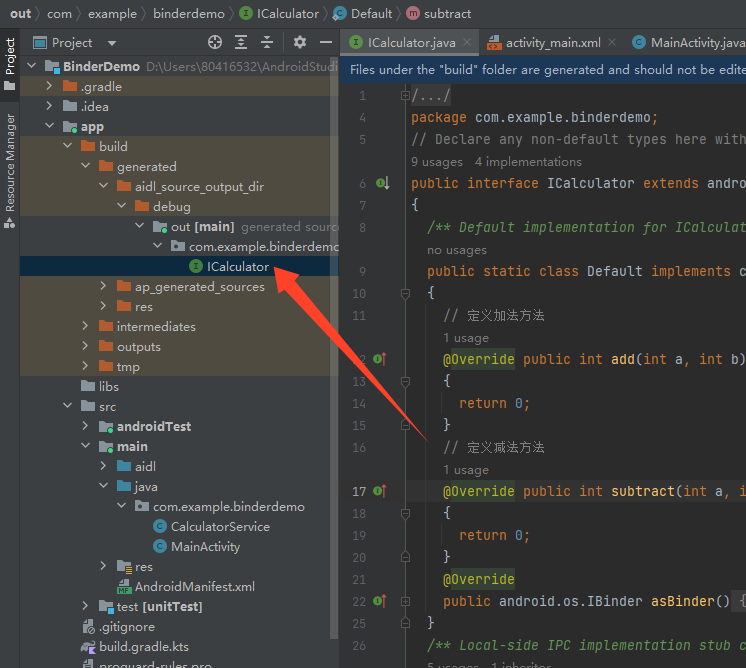Expand the intermediates folder
746x668 pixels.
[86, 325]
